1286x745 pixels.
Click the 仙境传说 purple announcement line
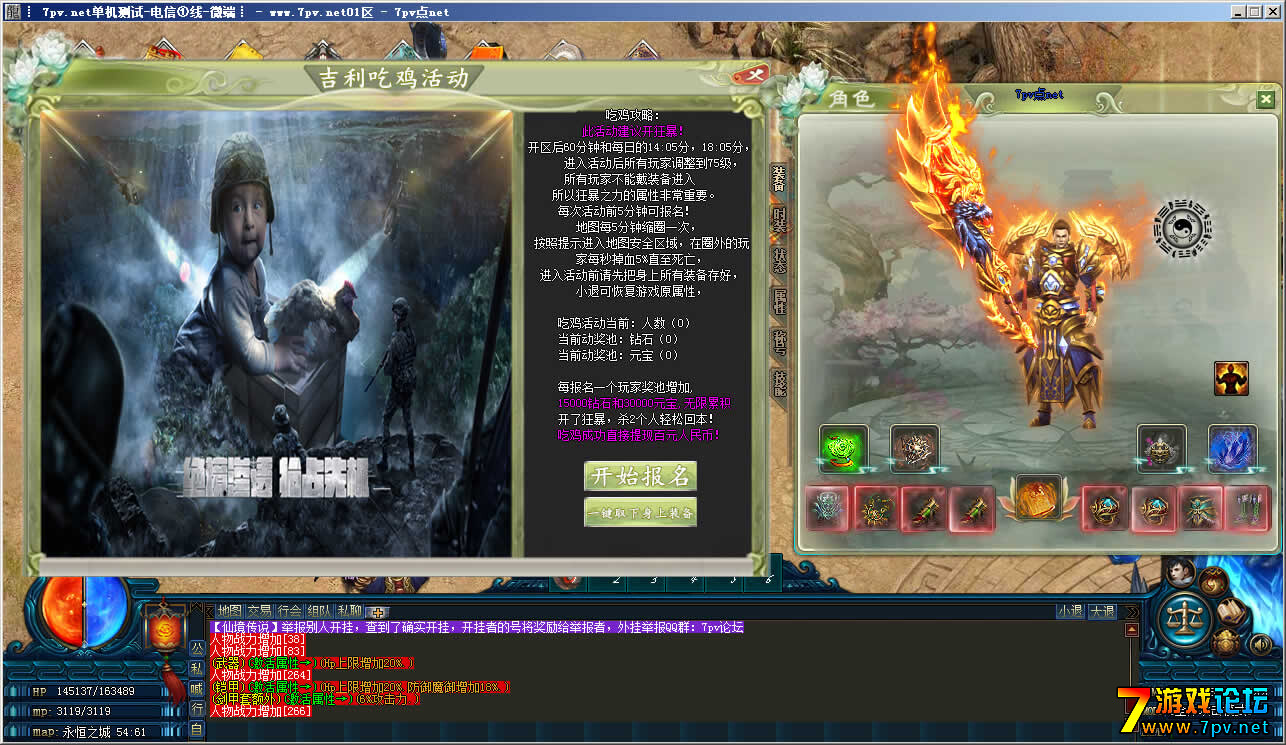coord(476,628)
